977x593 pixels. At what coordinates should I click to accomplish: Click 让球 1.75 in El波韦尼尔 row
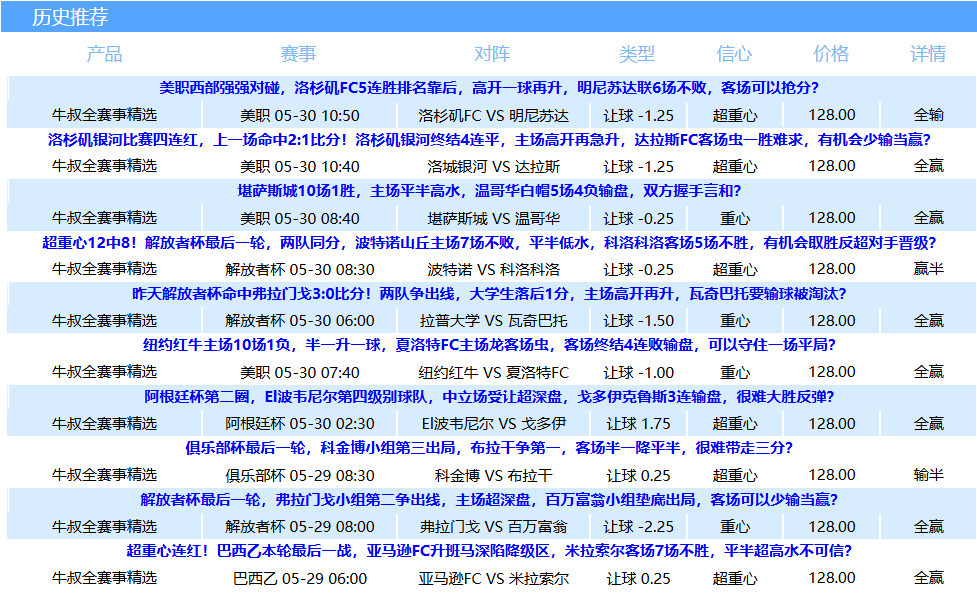point(639,424)
